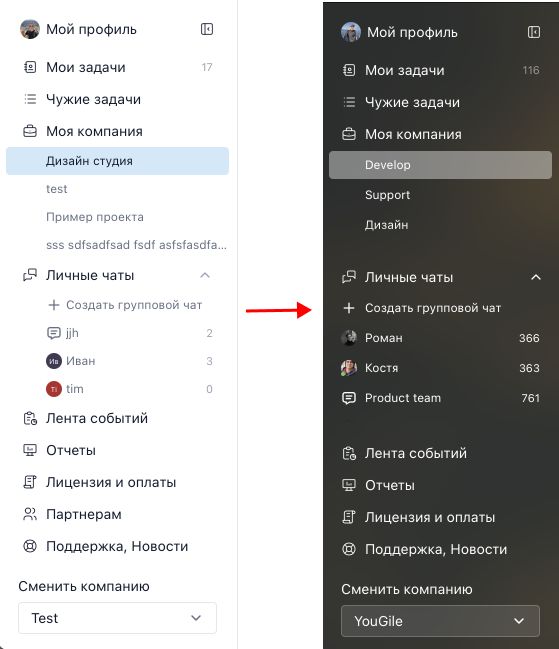Collapse Личные чаты chevron in light sidebar
The height and width of the screenshot is (649, 559).
[205, 275]
